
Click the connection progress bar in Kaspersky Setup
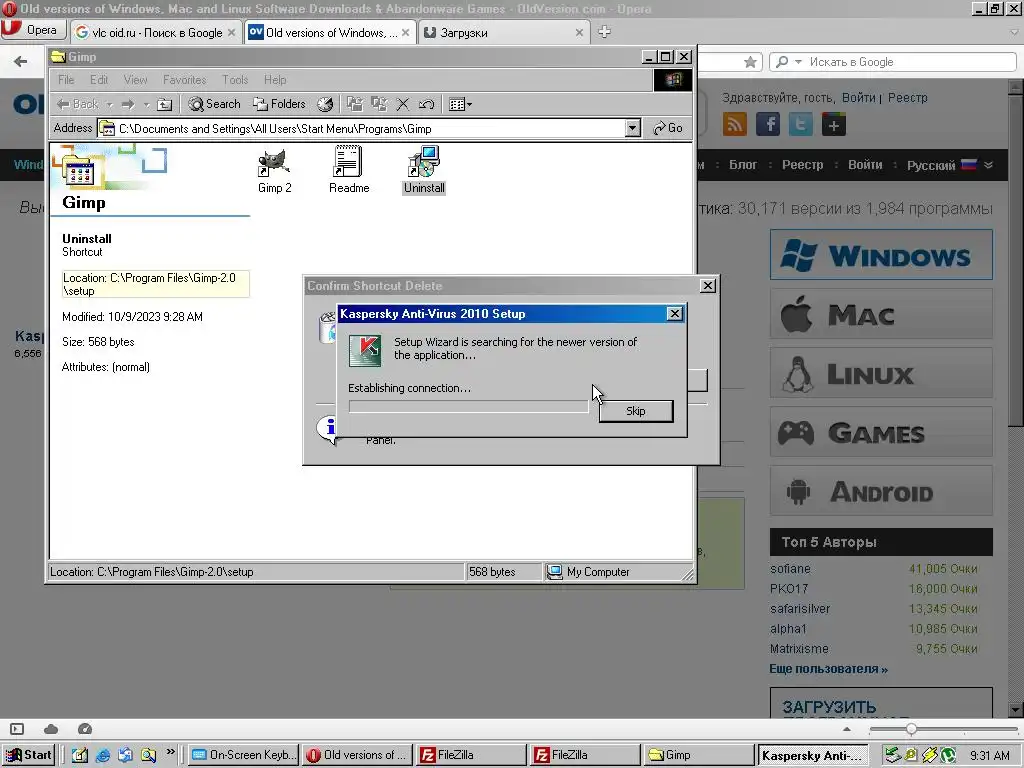tap(468, 407)
